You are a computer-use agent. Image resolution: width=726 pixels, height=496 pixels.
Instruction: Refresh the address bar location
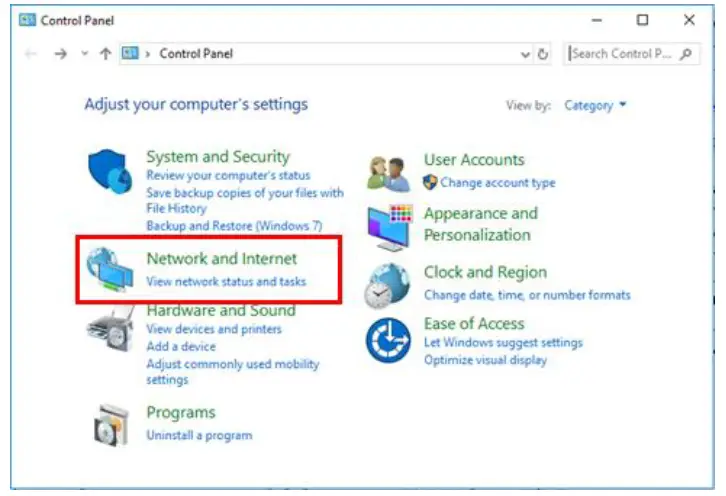coord(544,54)
